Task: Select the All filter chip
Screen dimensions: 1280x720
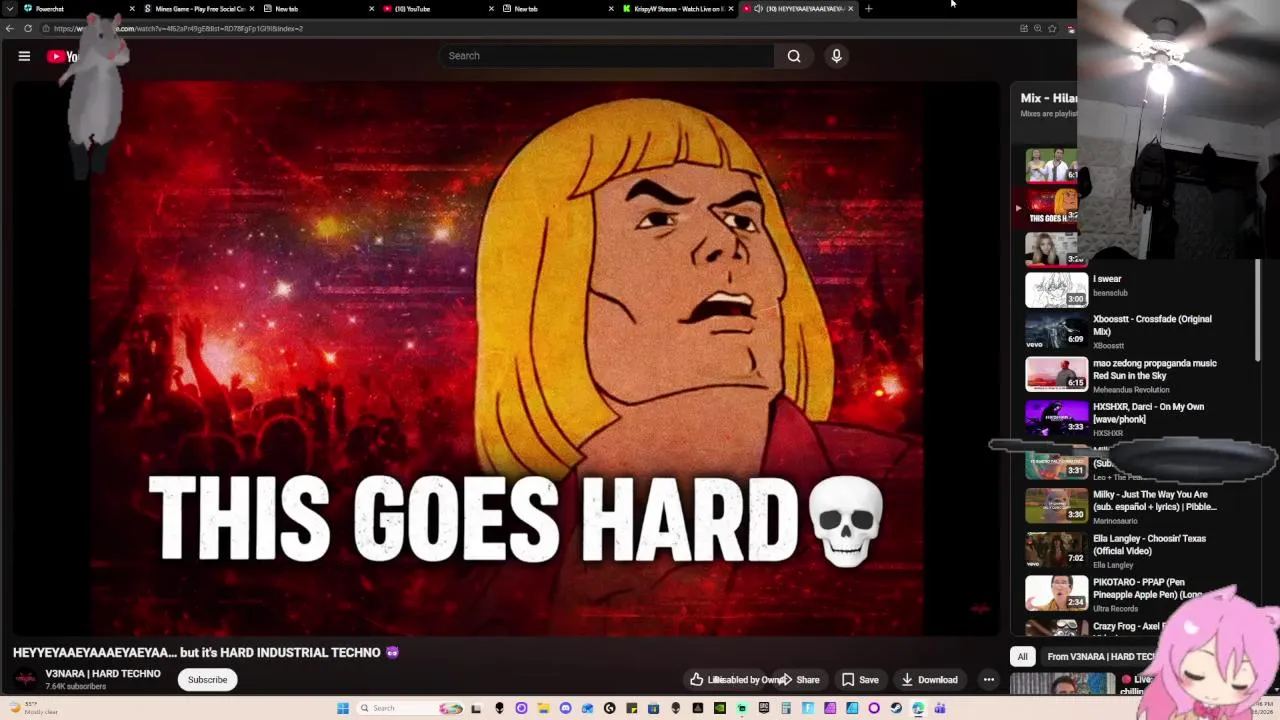Action: (1022, 657)
